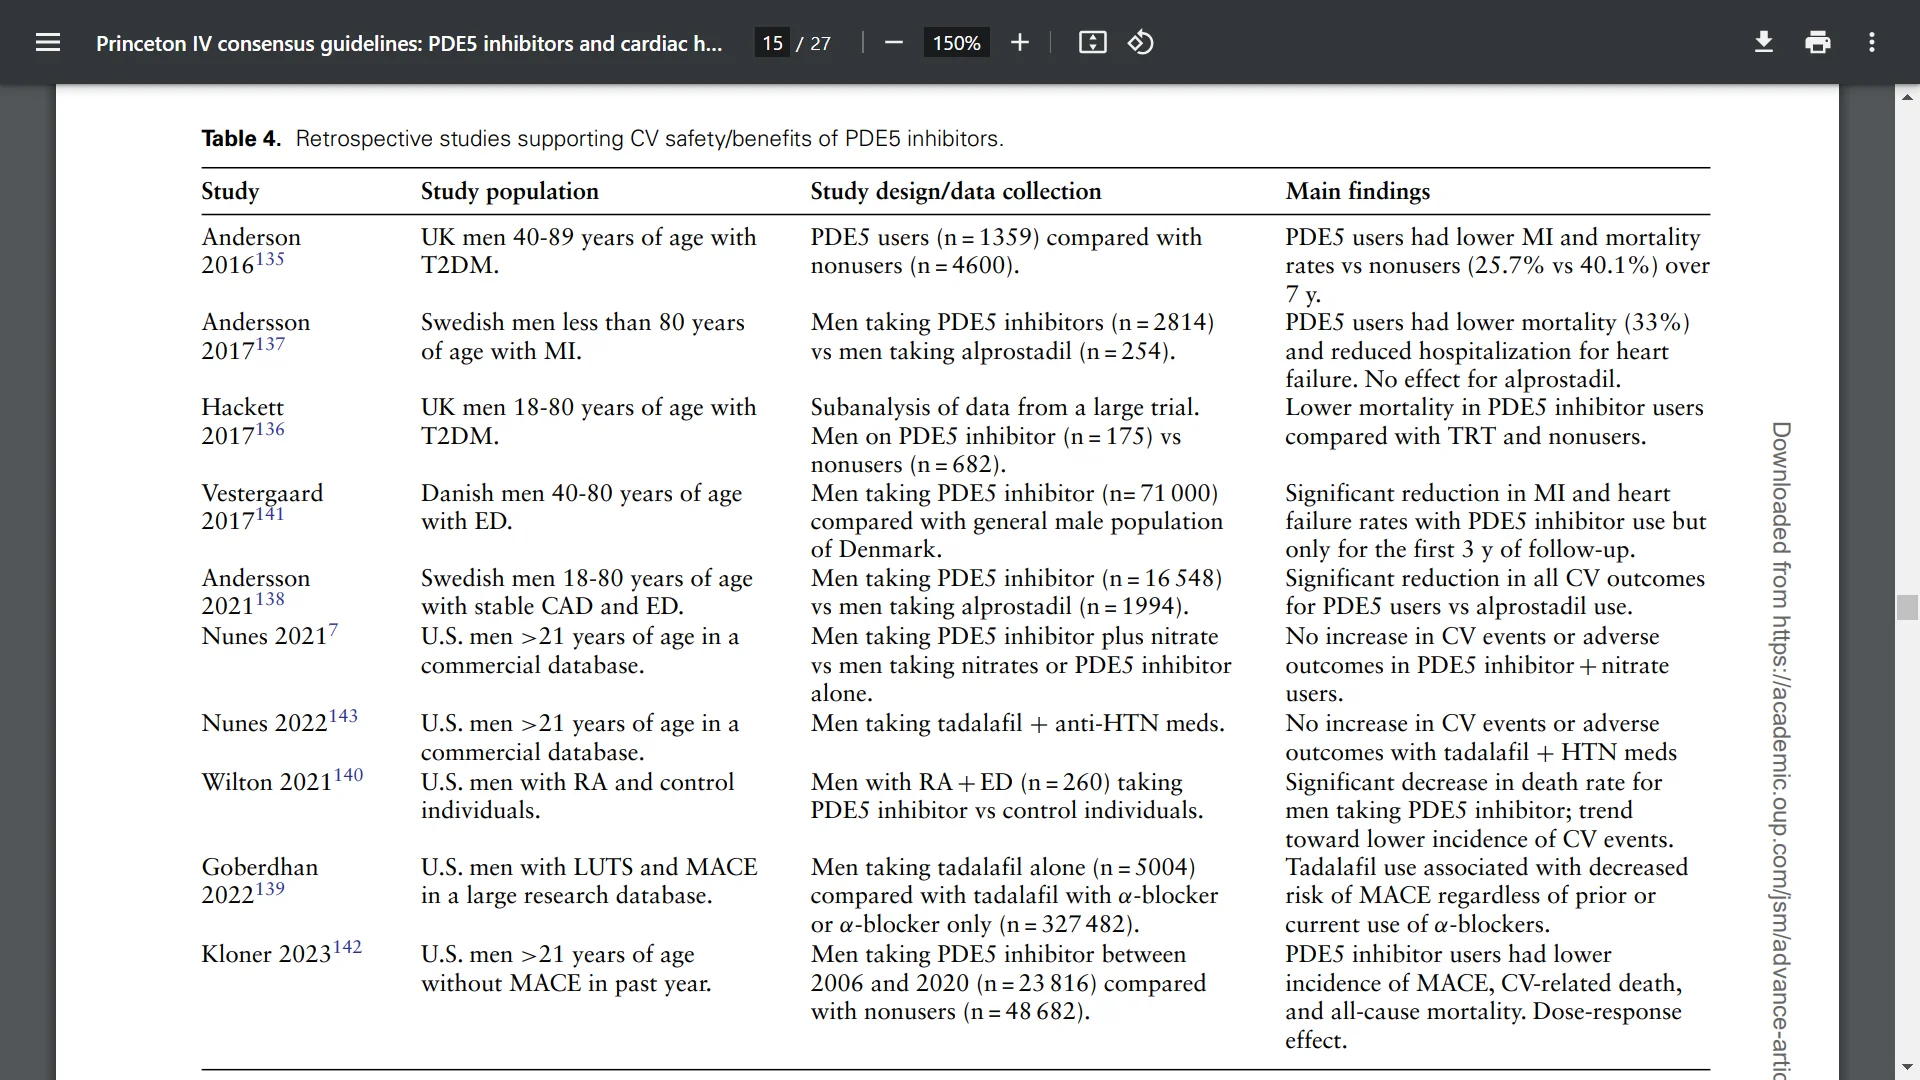The image size is (1920, 1080).
Task: Print the PDF document
Action: [x=1818, y=42]
